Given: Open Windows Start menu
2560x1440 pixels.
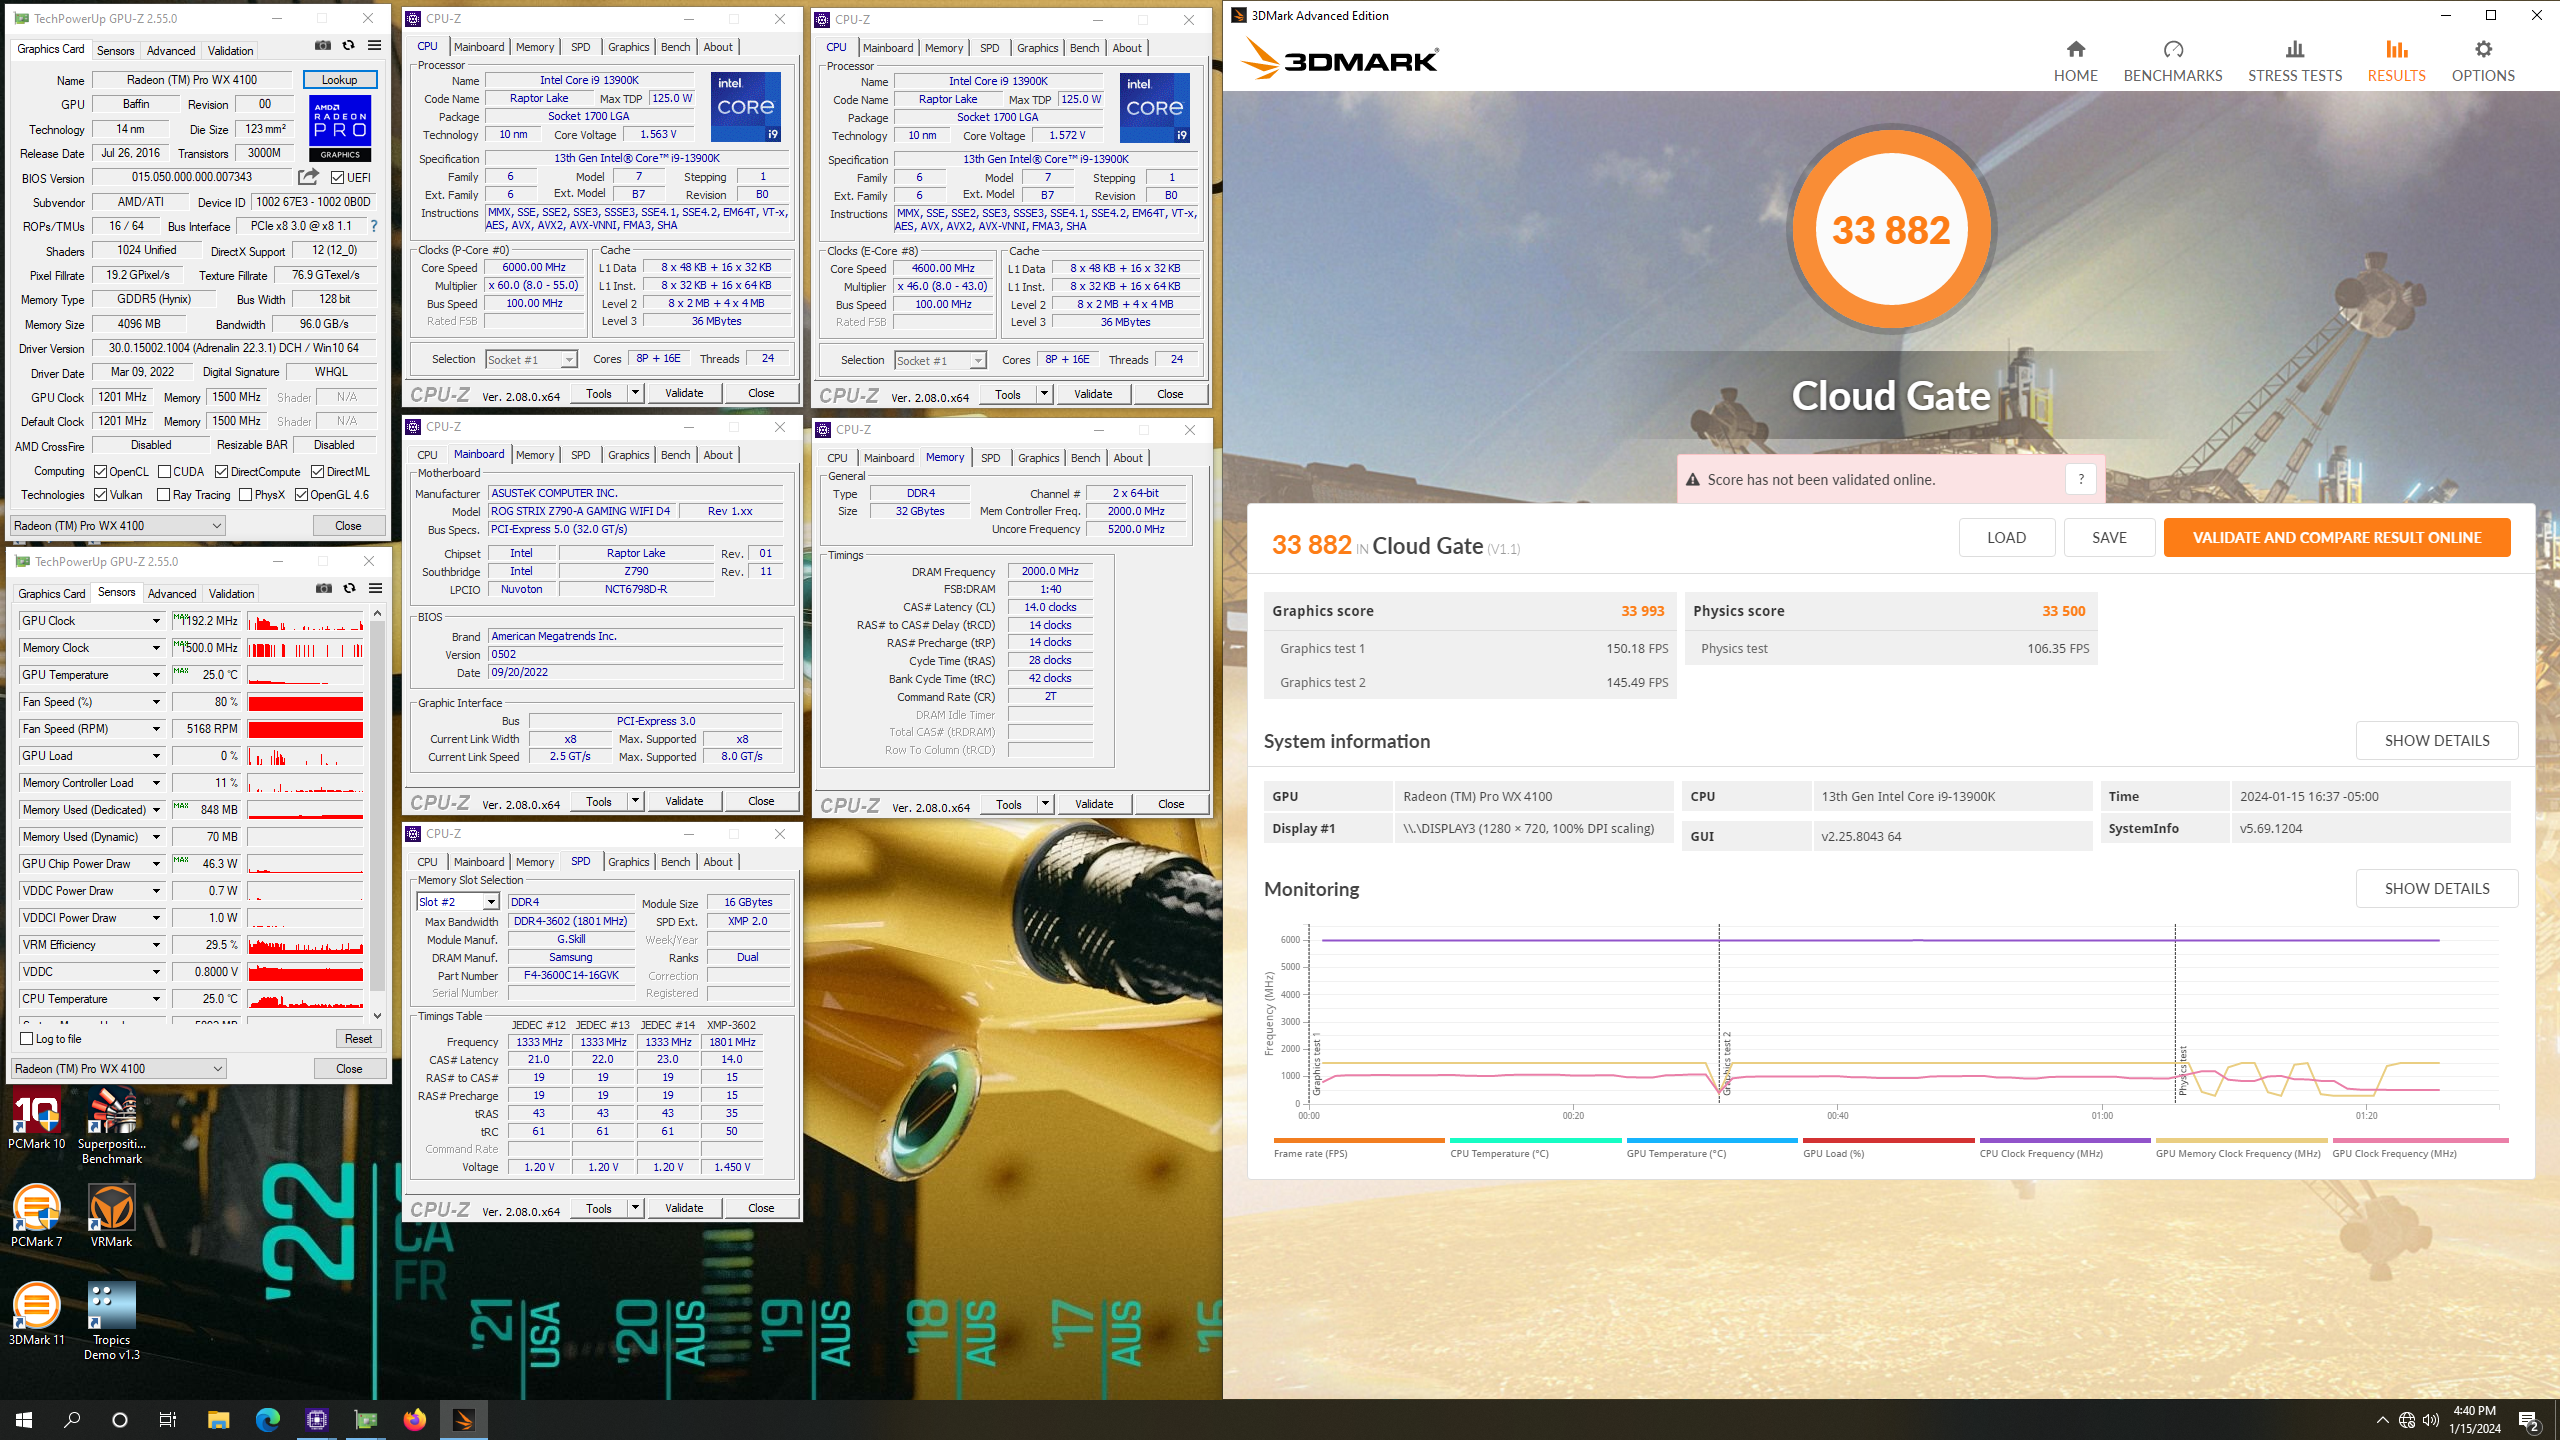Looking at the screenshot, I should click(x=24, y=1419).
